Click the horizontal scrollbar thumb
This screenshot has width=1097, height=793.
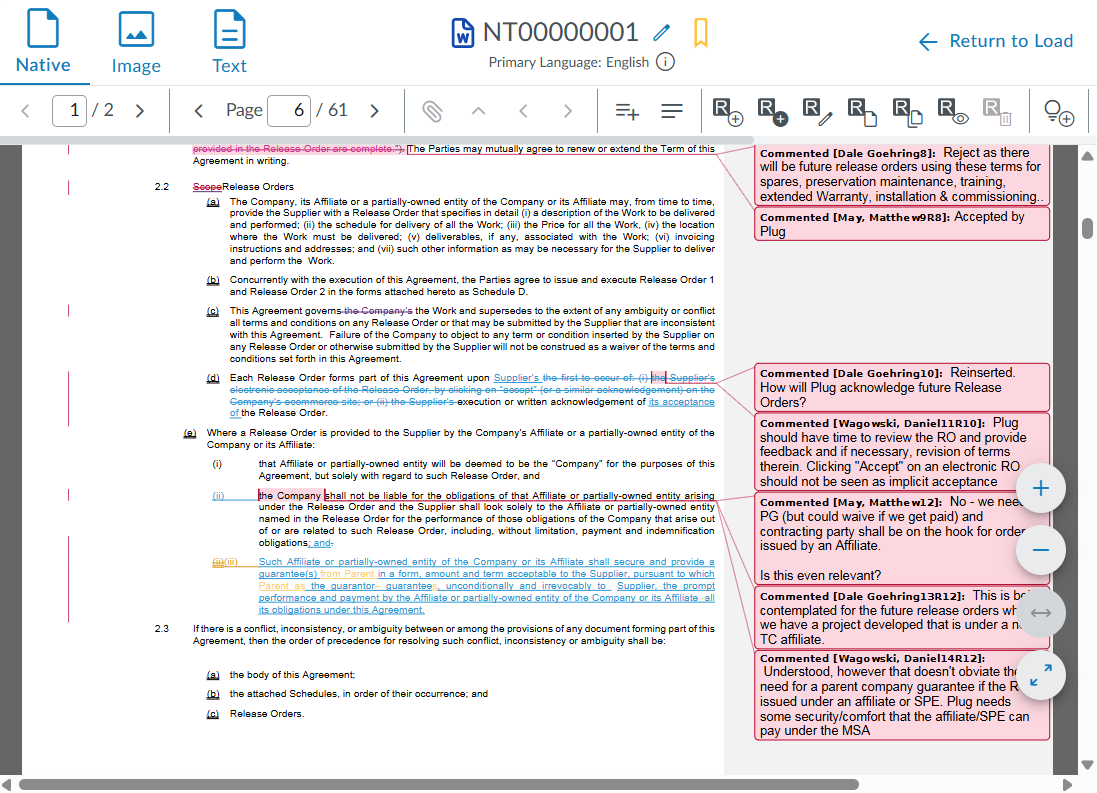click(x=439, y=785)
